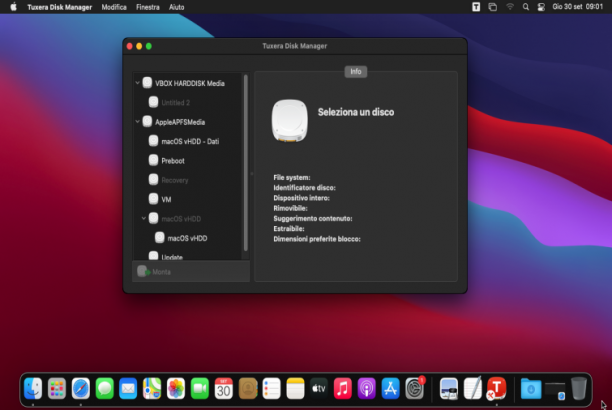This screenshot has height=410, width=612.
Task: Open Launchpad from the Dock
Action: click(57, 389)
